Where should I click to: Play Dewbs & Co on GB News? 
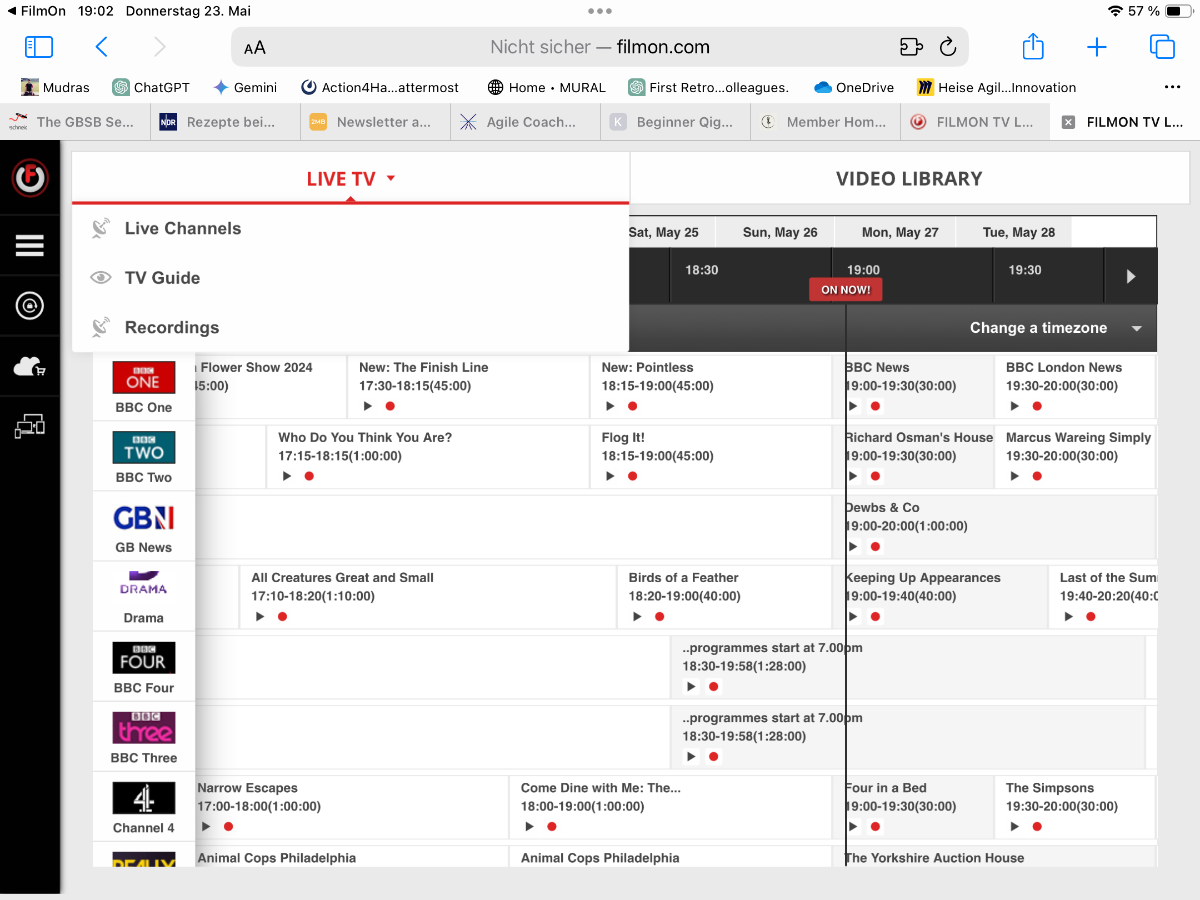(x=853, y=546)
